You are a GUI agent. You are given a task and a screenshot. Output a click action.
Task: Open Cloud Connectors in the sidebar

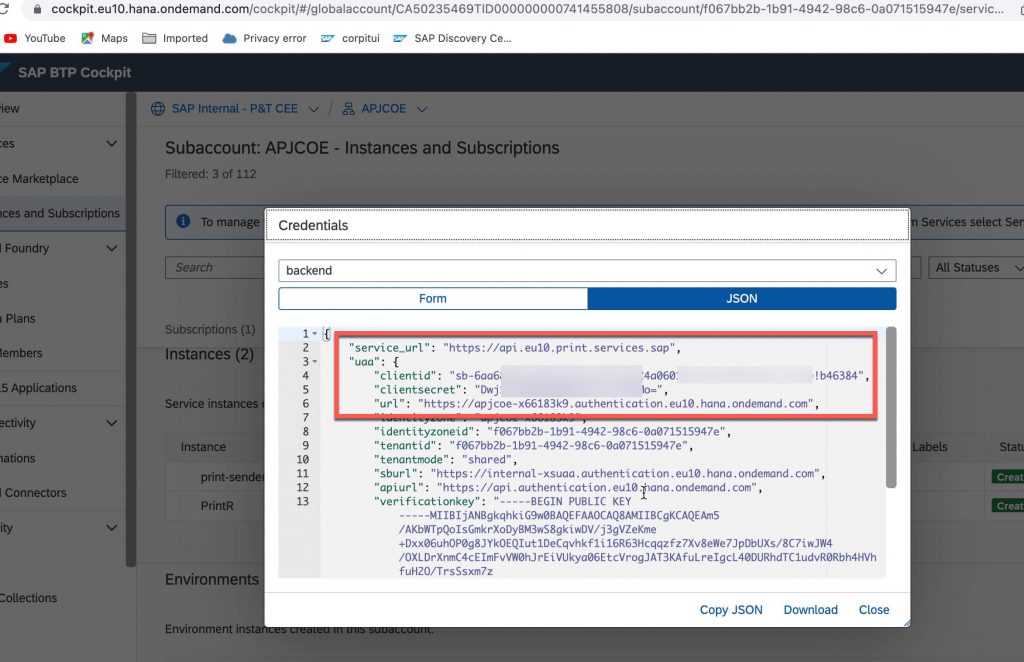[33, 493]
